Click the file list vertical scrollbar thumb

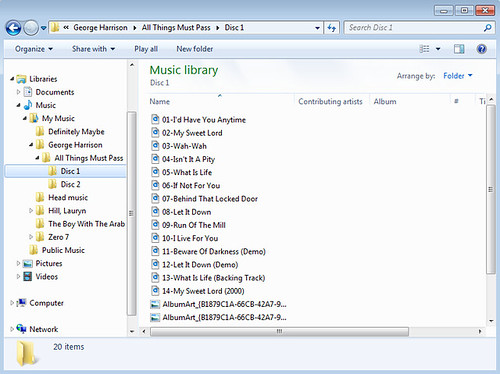(x=491, y=189)
